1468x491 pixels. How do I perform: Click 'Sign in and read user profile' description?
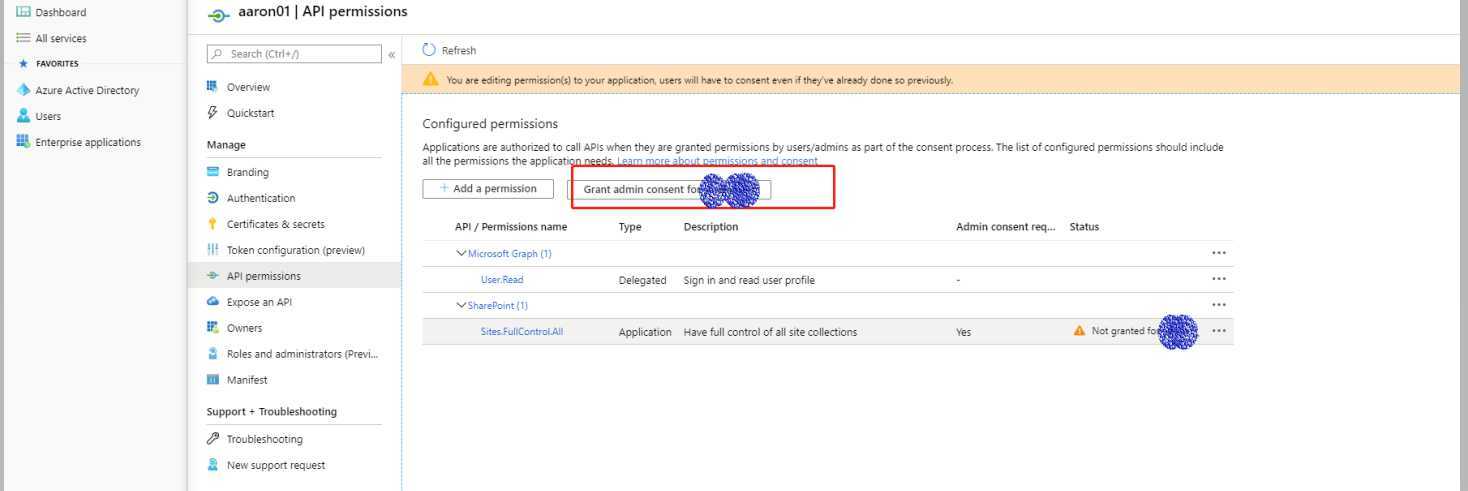[749, 280]
